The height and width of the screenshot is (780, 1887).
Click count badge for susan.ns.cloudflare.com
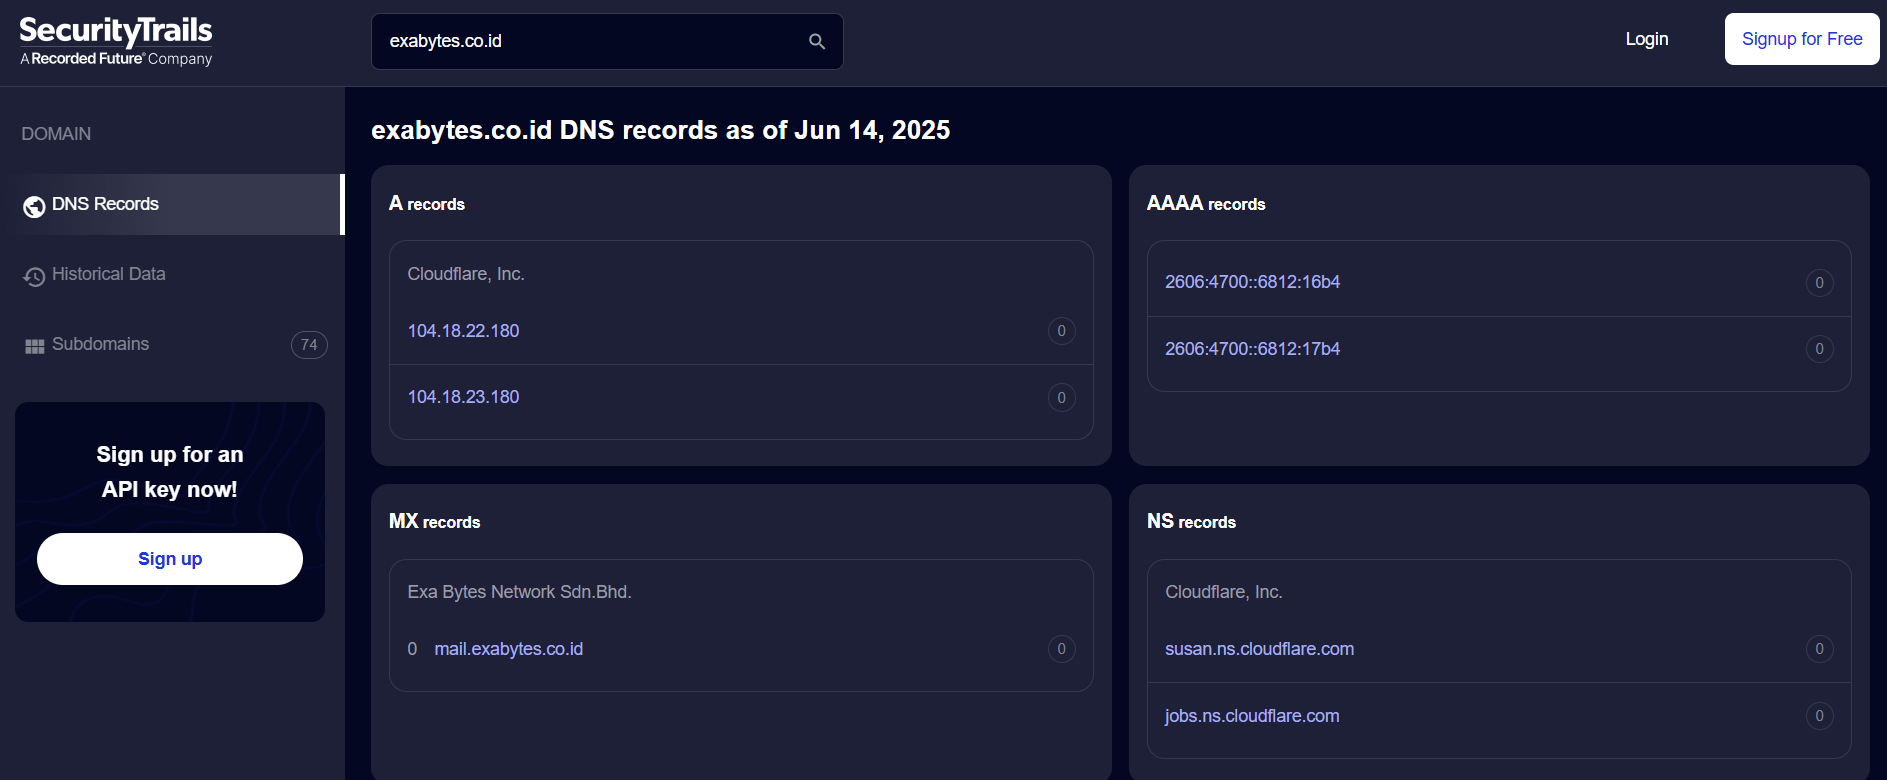pos(1819,649)
